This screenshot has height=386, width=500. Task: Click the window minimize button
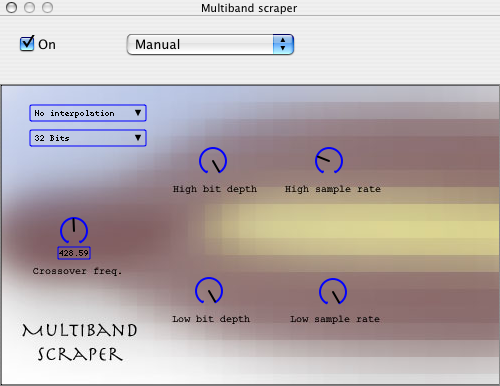[x=29, y=7]
